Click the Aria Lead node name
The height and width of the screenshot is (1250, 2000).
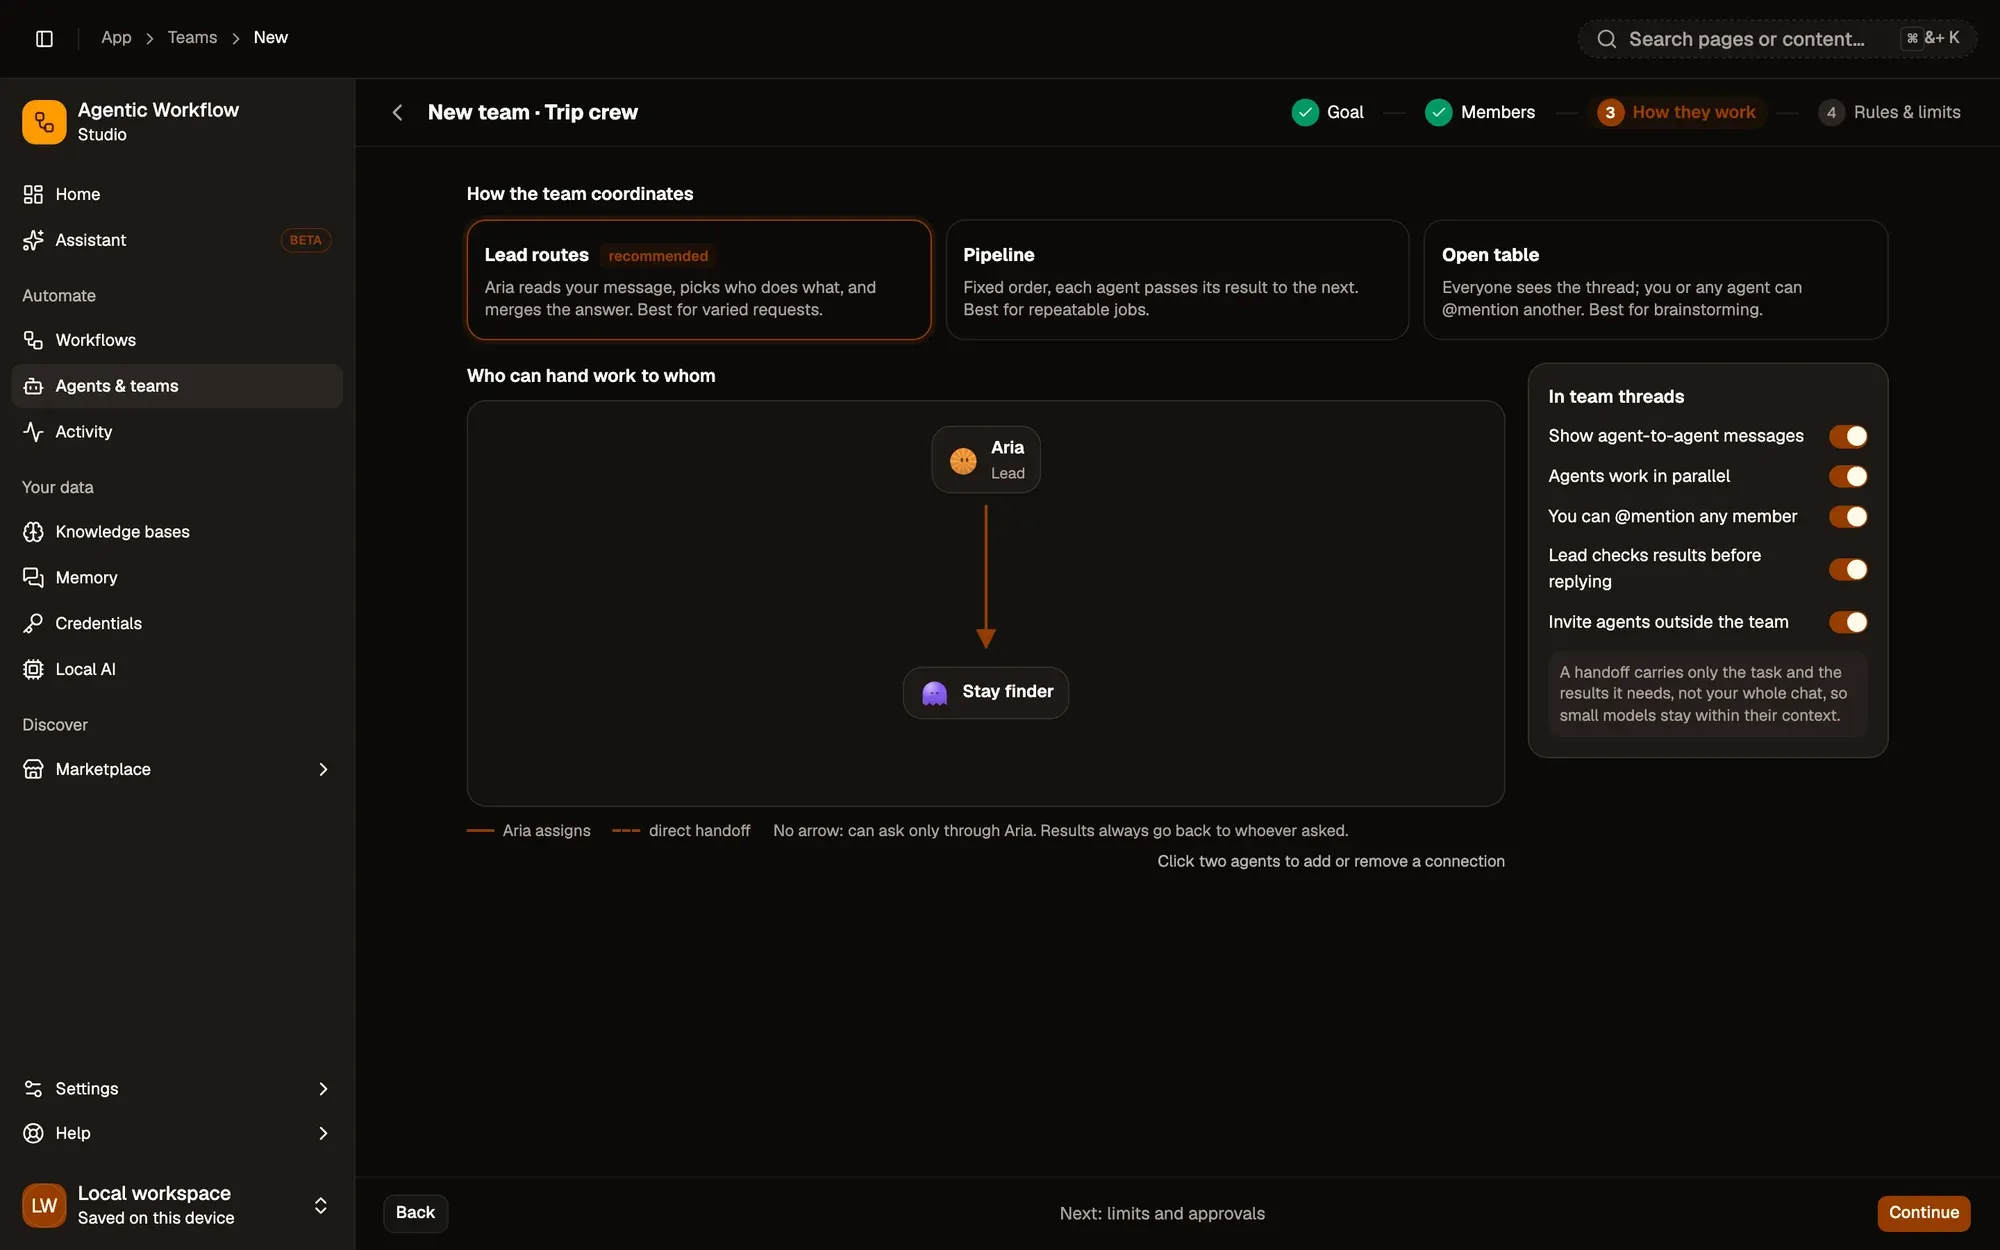(1007, 448)
